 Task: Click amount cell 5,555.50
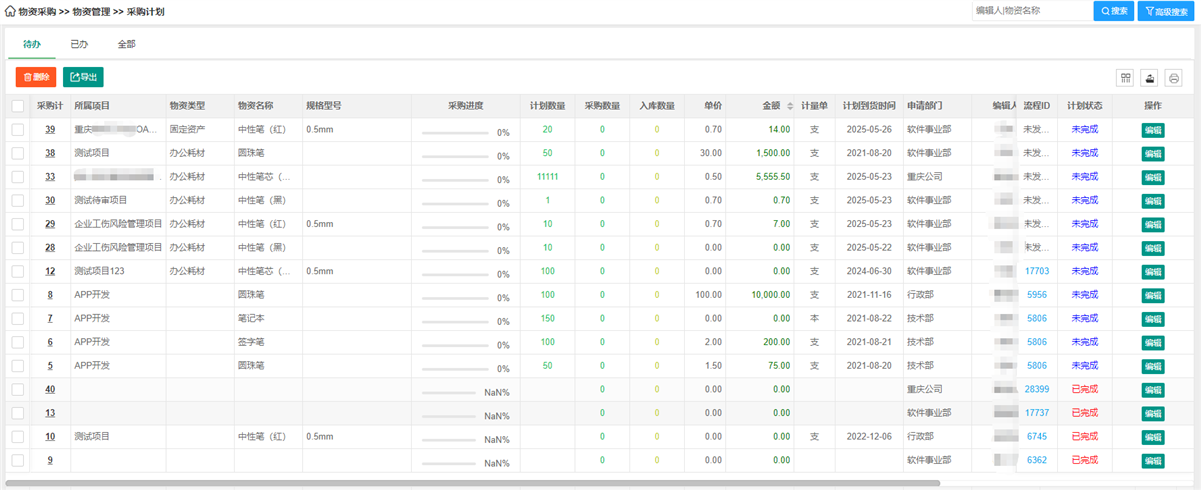(x=773, y=177)
